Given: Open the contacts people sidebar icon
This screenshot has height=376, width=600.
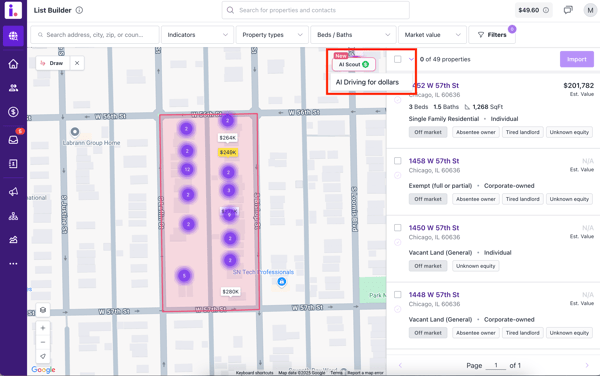Looking at the screenshot, I should pyautogui.click(x=13, y=88).
